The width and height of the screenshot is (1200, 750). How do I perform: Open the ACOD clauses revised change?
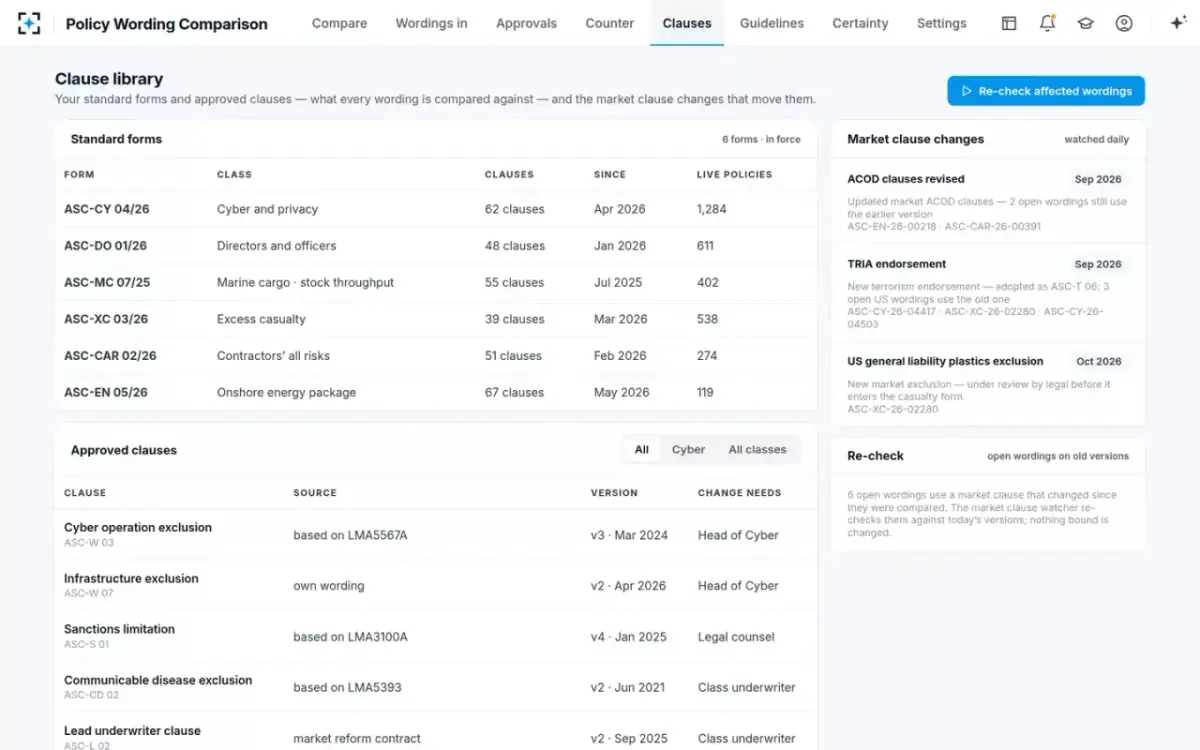989,202
